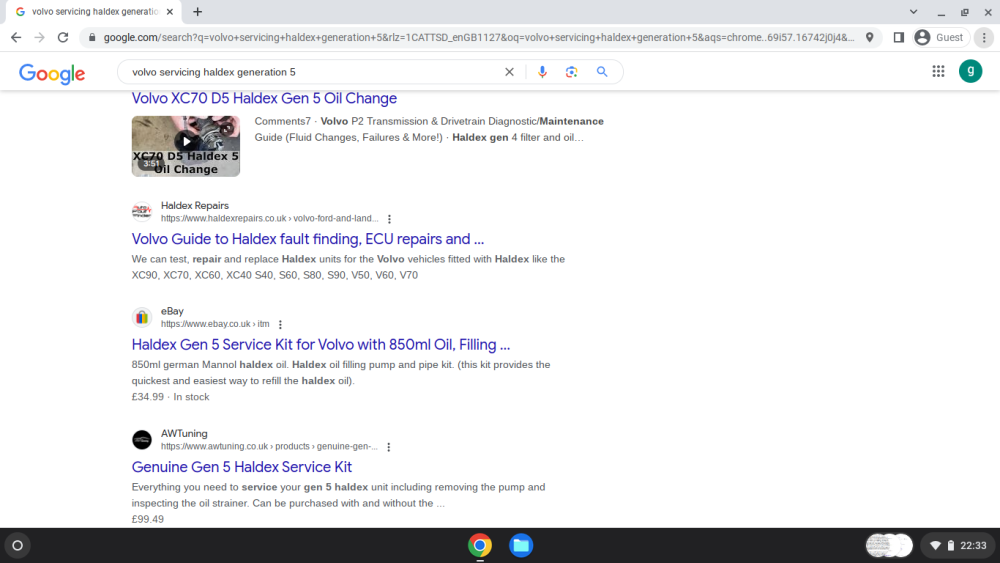This screenshot has width=1000, height=563.
Task: Click the £34.99 In stock text
Action: [x=170, y=397]
